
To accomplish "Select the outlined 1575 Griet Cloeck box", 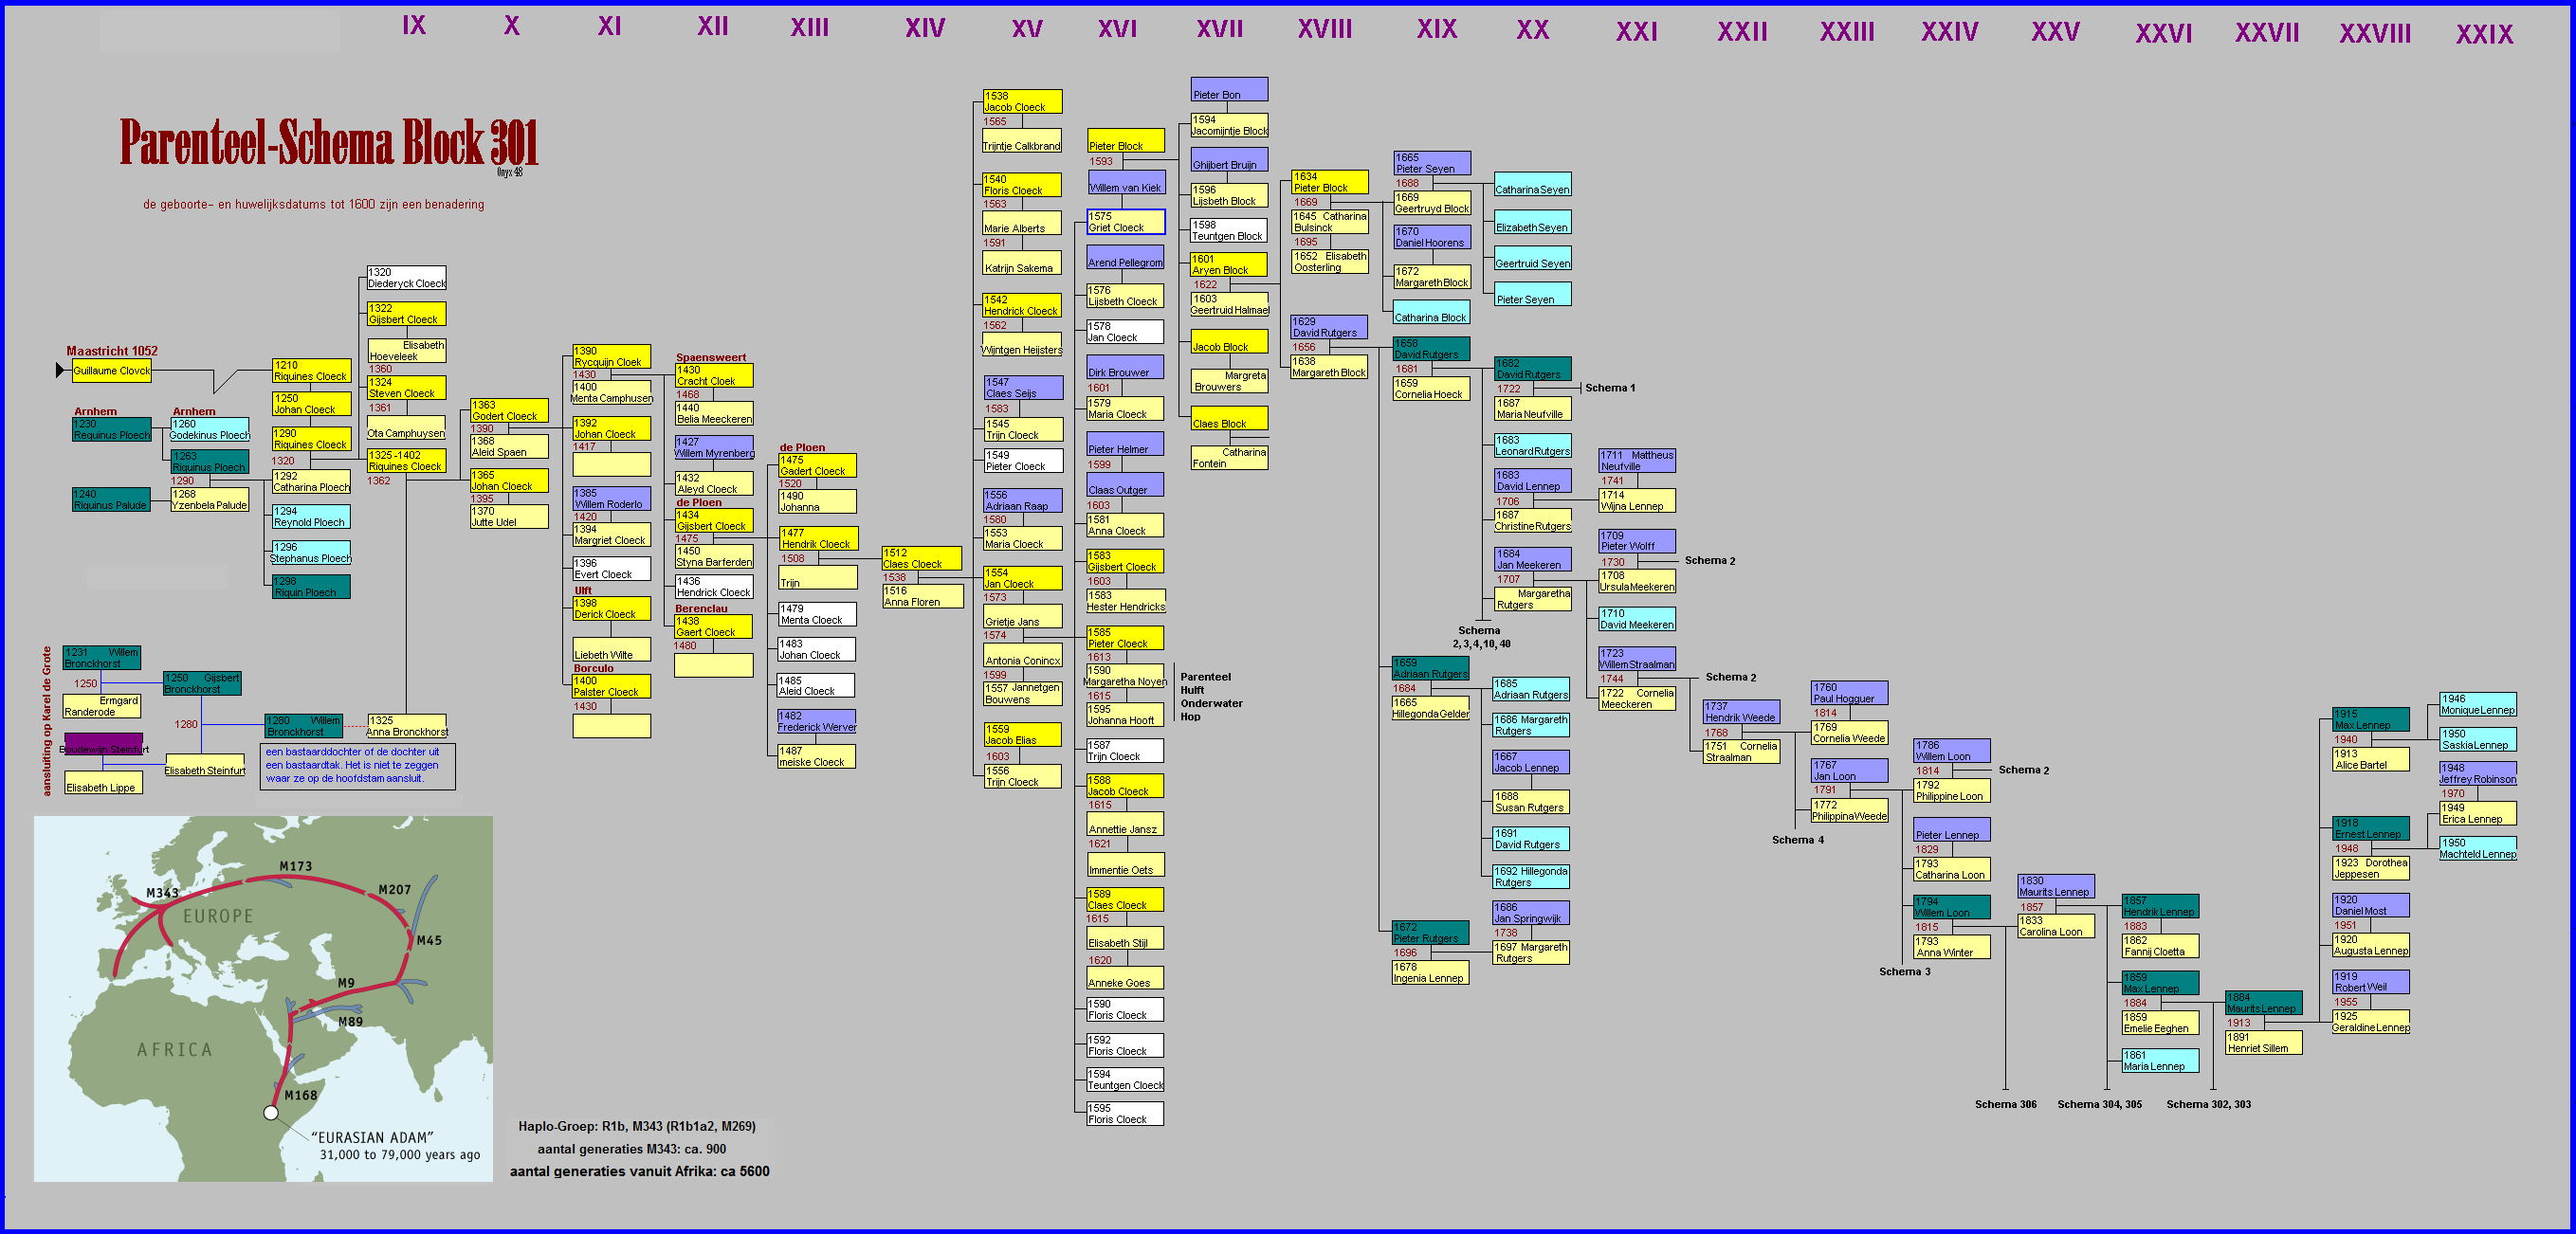I will pos(1126,222).
